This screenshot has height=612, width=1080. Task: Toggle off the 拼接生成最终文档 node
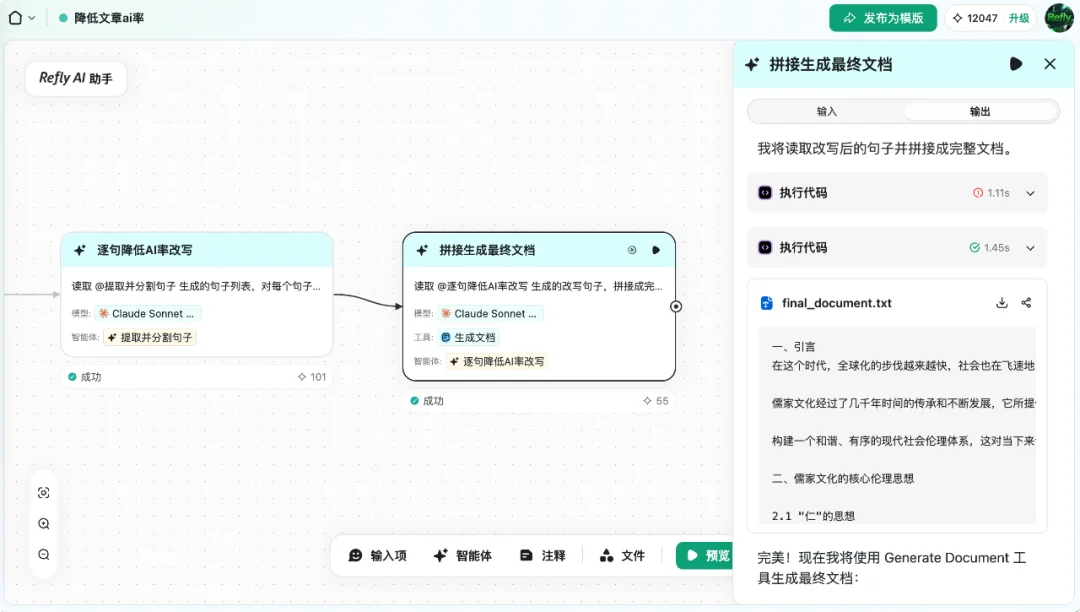[x=632, y=250]
